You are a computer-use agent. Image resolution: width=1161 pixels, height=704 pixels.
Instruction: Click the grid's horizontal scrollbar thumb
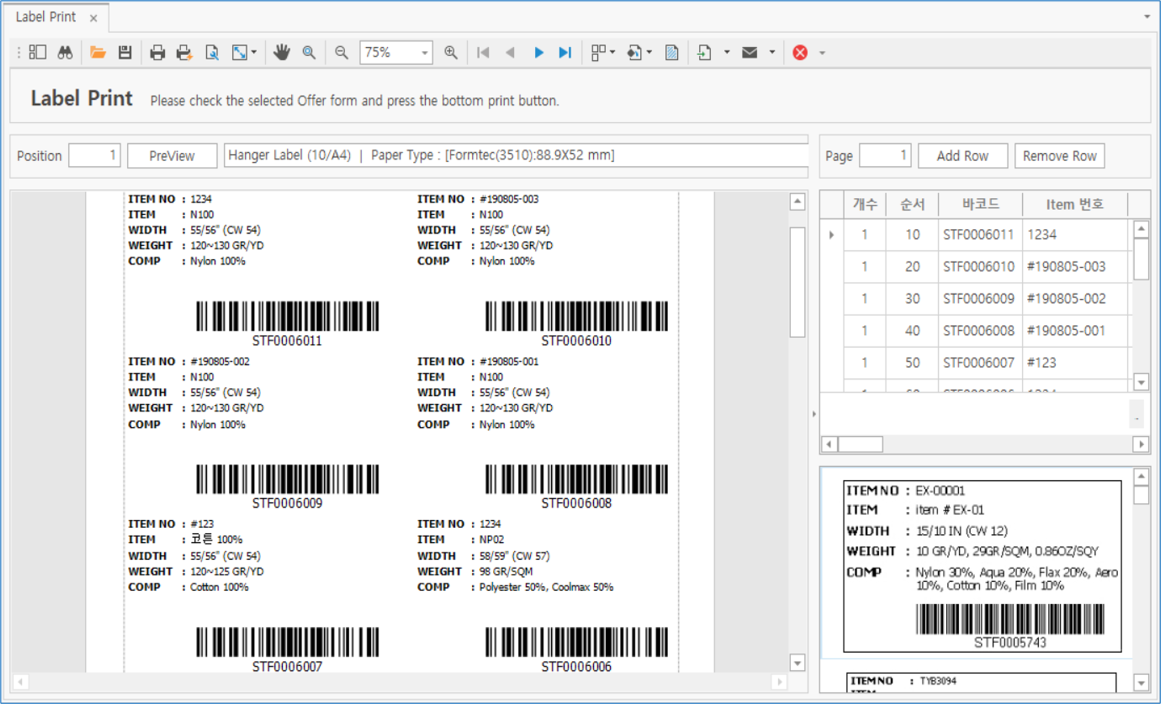point(860,444)
